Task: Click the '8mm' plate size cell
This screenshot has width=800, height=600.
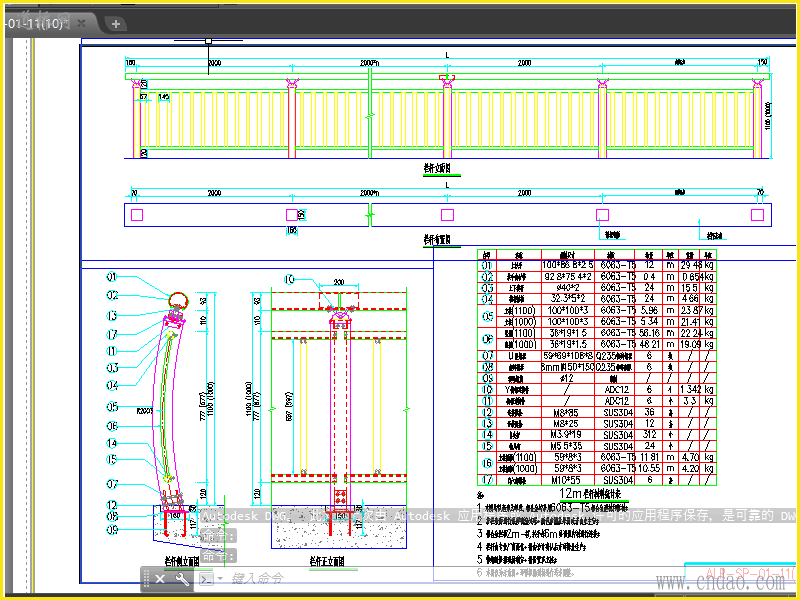Action: point(568,367)
